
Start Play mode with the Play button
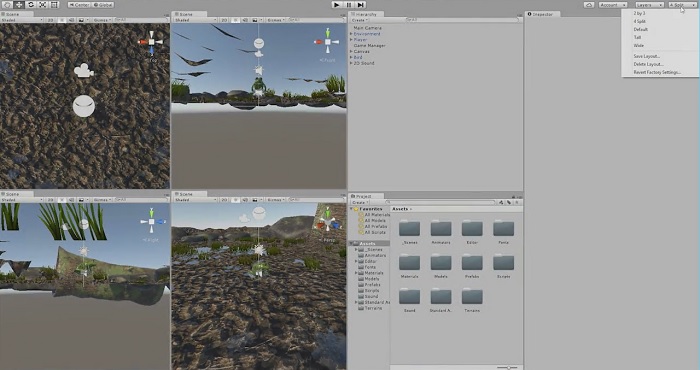[x=337, y=4]
